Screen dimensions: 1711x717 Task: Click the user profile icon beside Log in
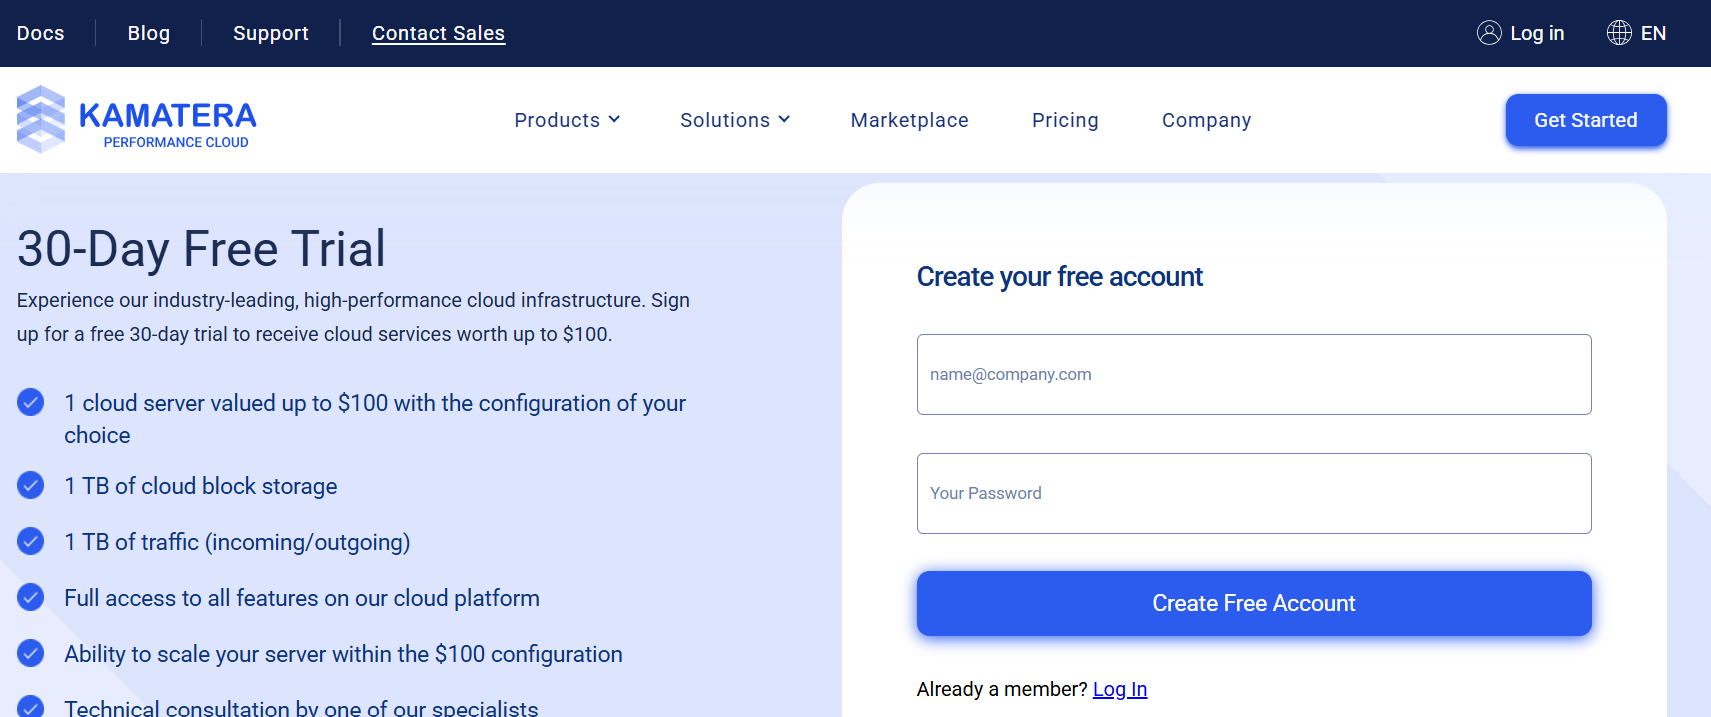1489,33
